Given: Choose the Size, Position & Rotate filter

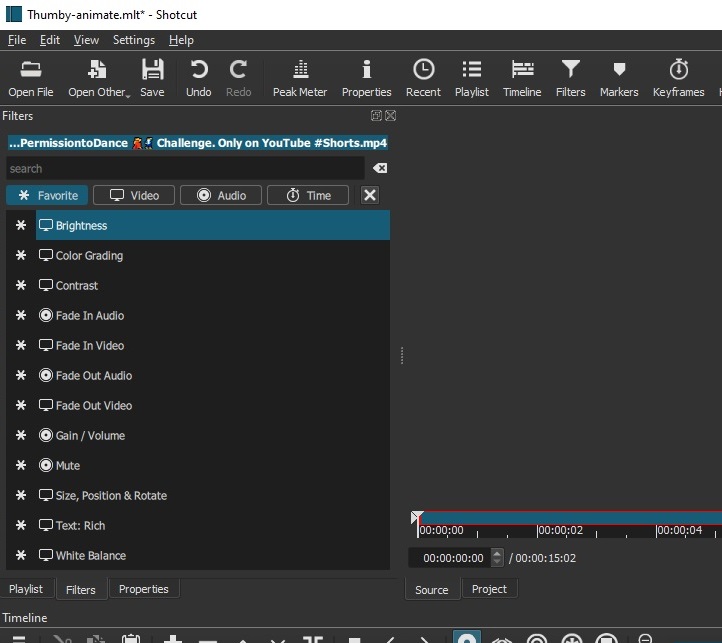Looking at the screenshot, I should (x=111, y=496).
